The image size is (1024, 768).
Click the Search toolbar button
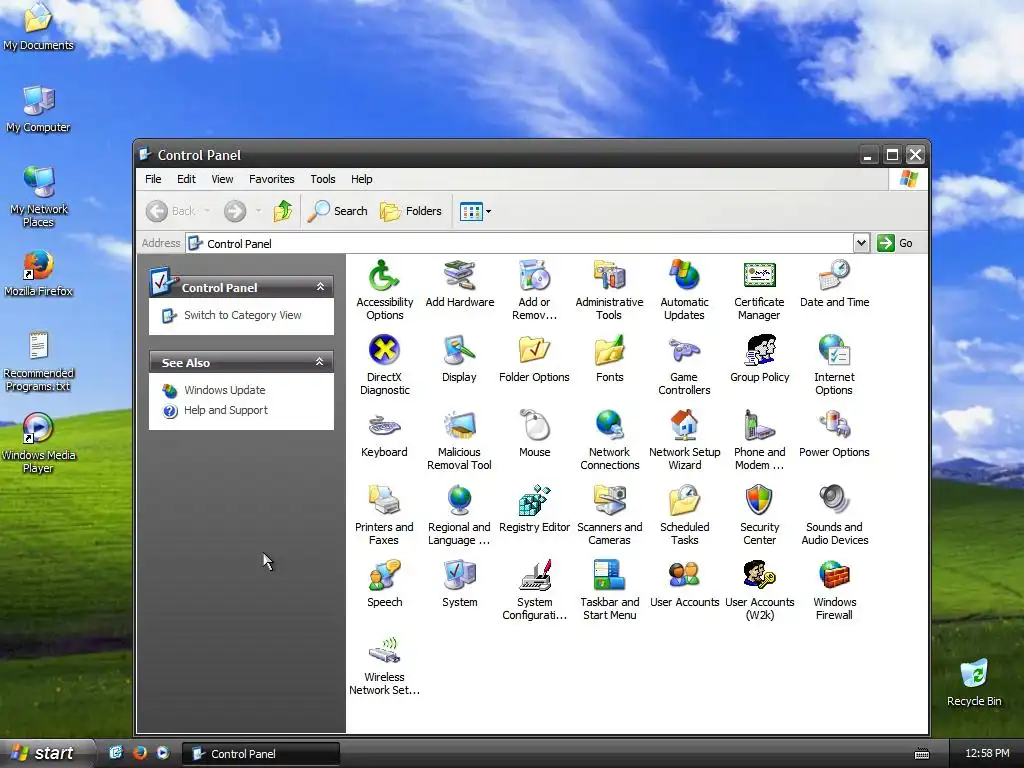pyautogui.click(x=338, y=211)
